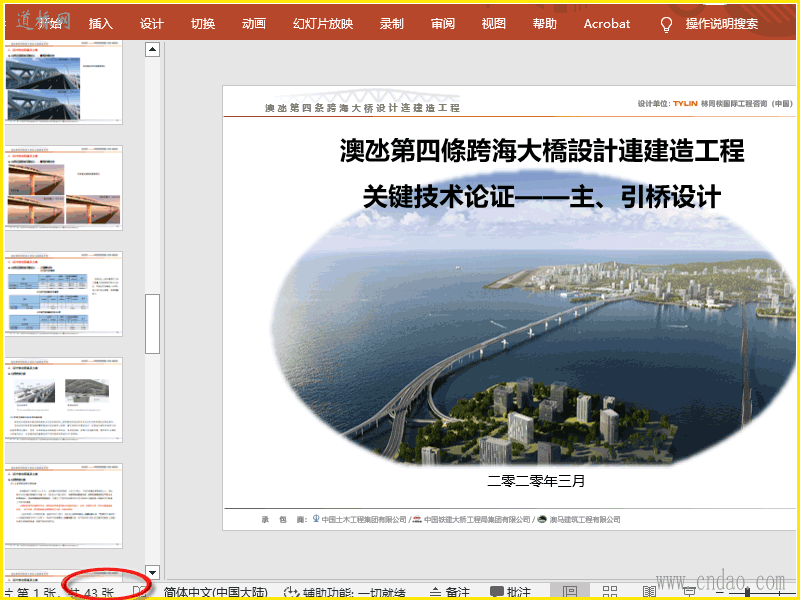Click the thumbnail pane scrollbar handle

153,323
